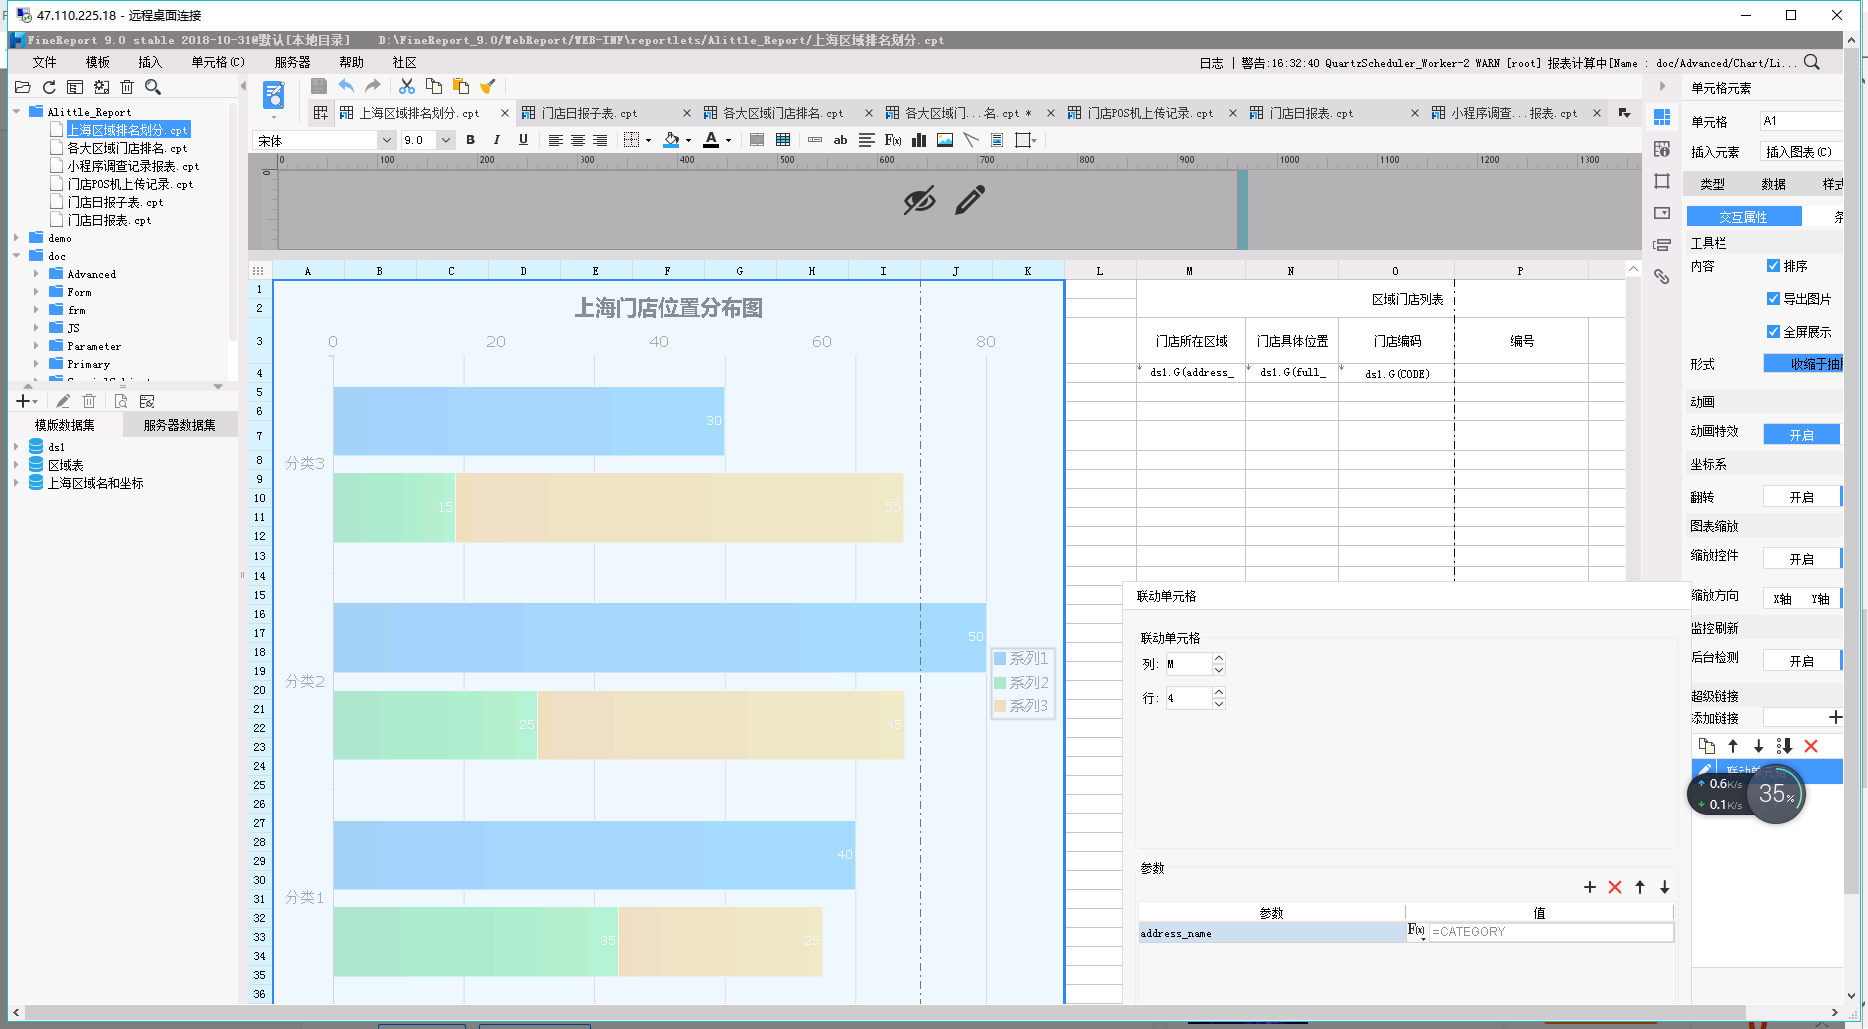Screen dimensions: 1868x1029
Task: Expand the 区域表 dataset
Action: (16, 465)
